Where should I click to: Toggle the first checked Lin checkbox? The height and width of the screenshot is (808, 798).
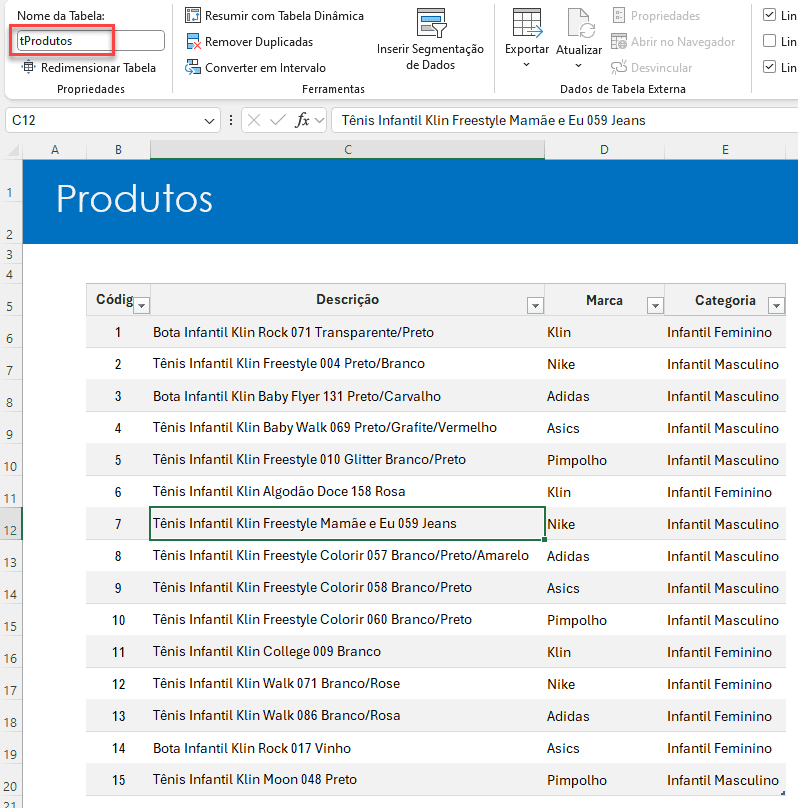pyautogui.click(x=769, y=15)
